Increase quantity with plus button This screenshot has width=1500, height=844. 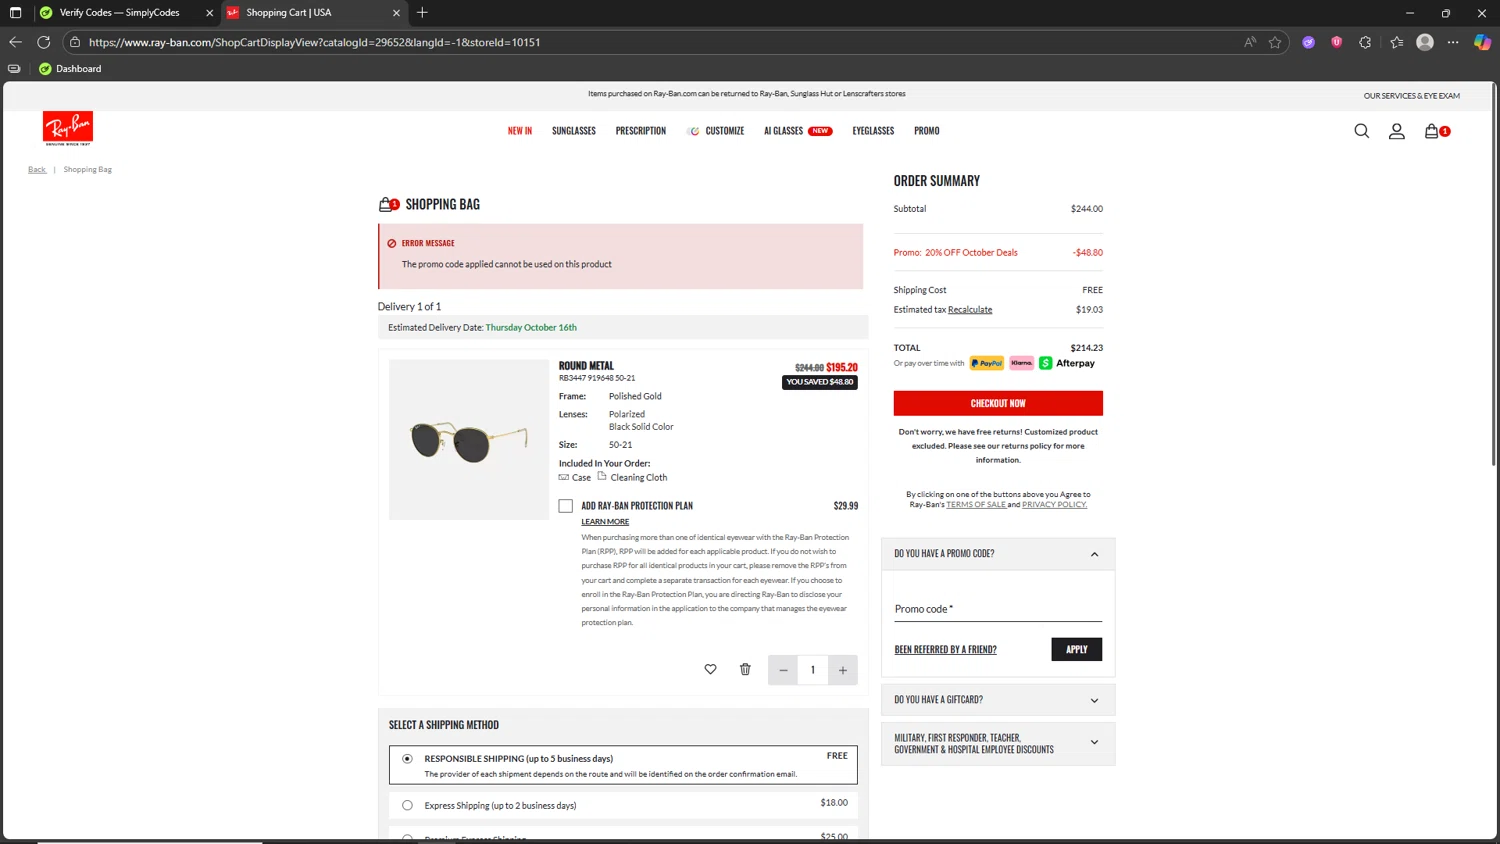tap(843, 670)
